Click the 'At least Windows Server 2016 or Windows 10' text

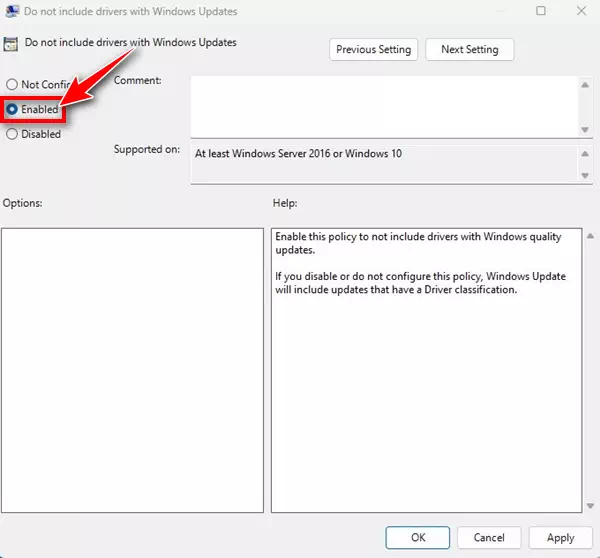(298, 153)
